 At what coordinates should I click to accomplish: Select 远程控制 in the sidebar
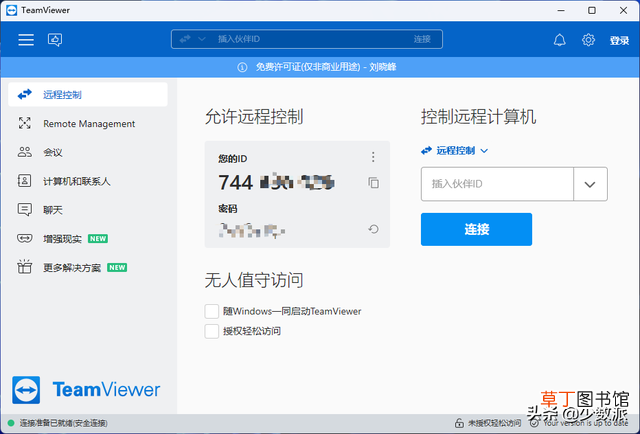[x=88, y=95]
